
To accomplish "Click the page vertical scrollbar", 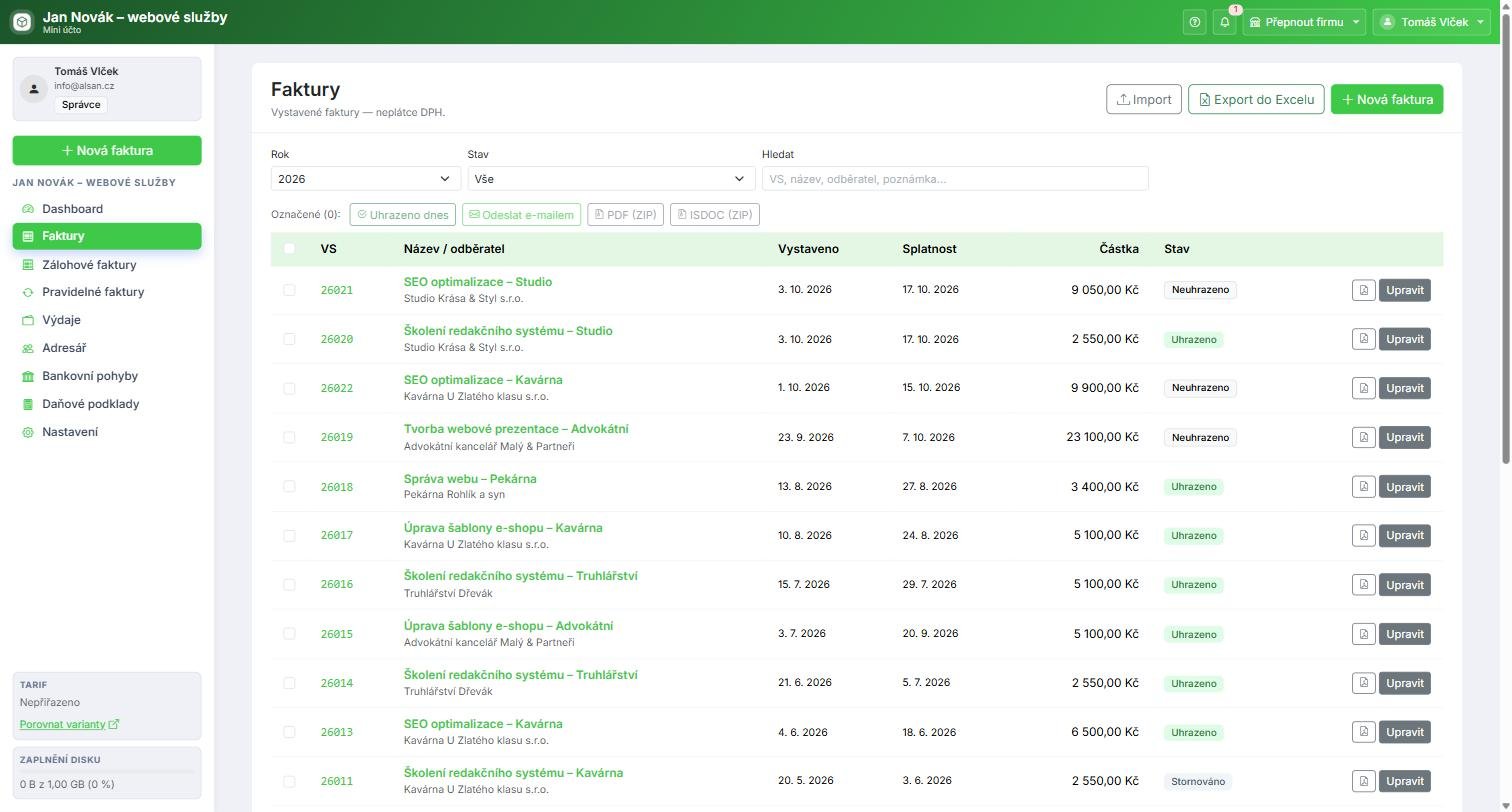I will coord(1506,240).
